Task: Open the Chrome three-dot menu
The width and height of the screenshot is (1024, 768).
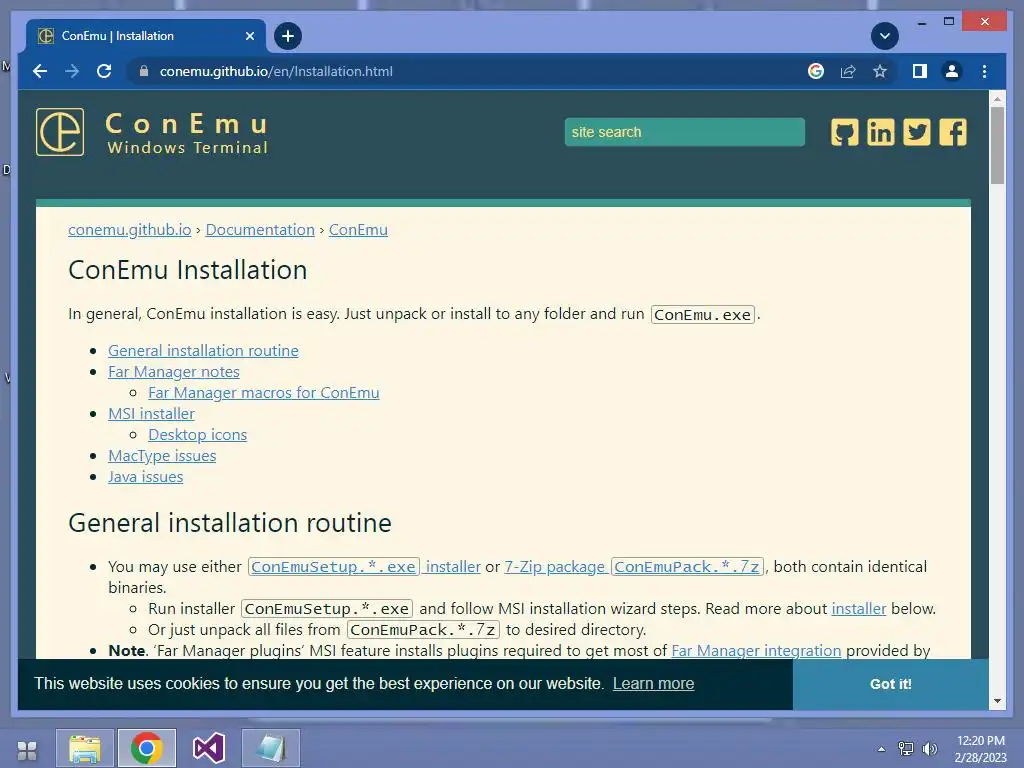Action: pos(984,71)
